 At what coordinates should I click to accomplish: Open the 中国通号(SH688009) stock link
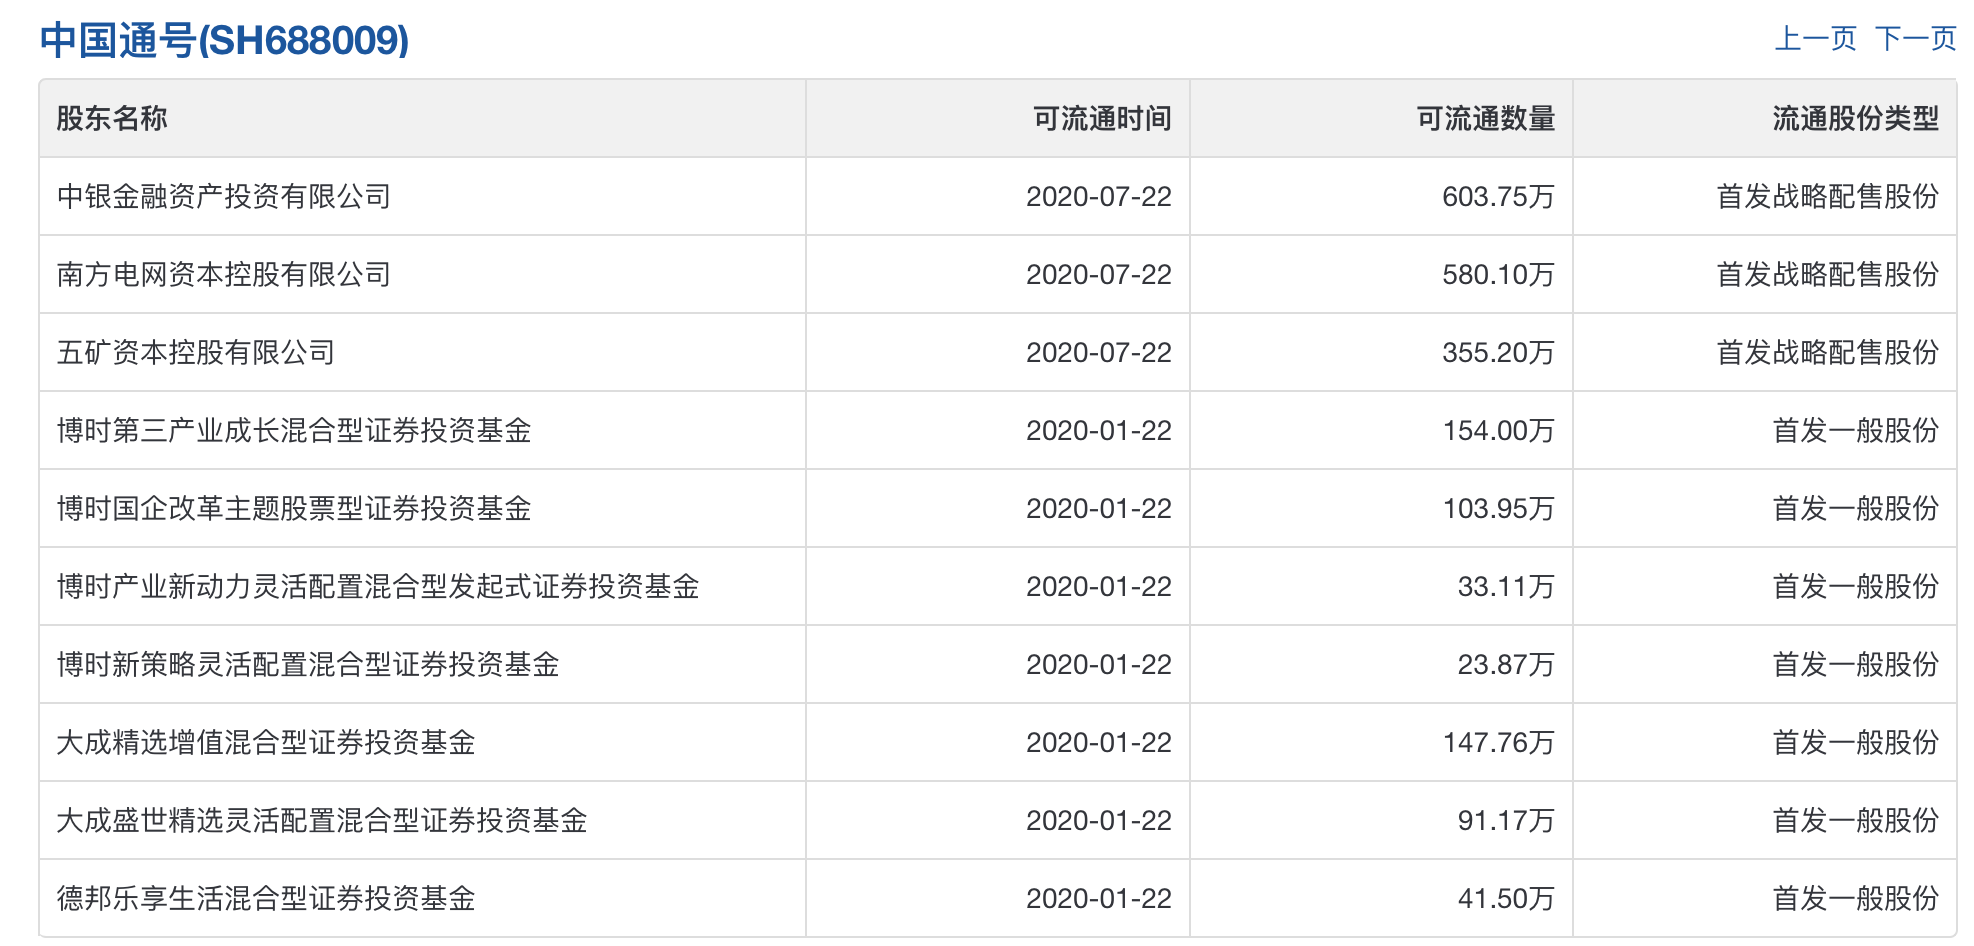[222, 42]
